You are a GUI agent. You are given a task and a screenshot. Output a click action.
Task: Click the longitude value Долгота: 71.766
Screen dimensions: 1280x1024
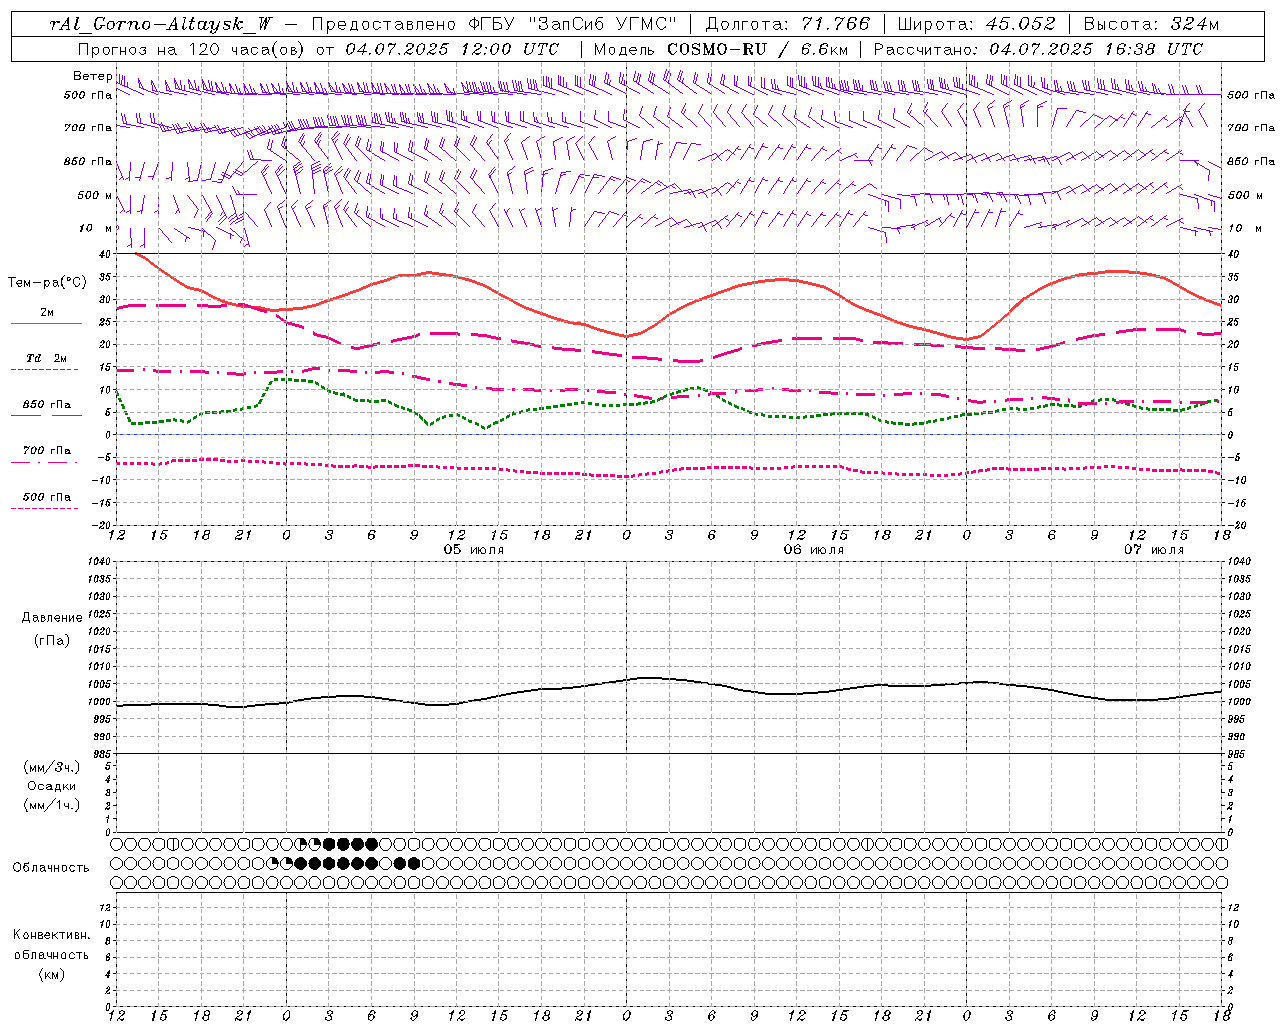click(788, 24)
